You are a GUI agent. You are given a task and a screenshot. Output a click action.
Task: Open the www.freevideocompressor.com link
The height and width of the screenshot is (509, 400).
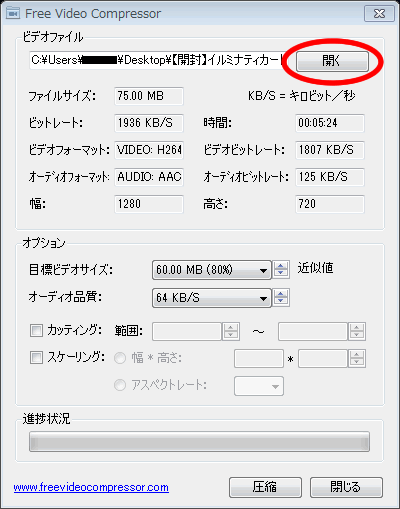click(x=91, y=487)
